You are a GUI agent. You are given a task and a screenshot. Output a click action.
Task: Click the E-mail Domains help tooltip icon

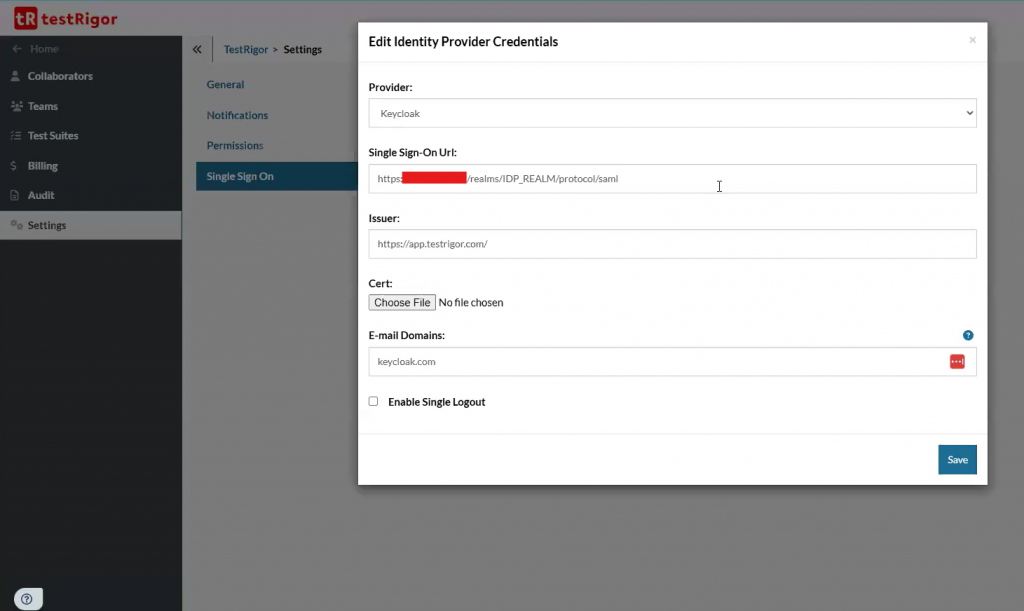pyautogui.click(x=968, y=335)
